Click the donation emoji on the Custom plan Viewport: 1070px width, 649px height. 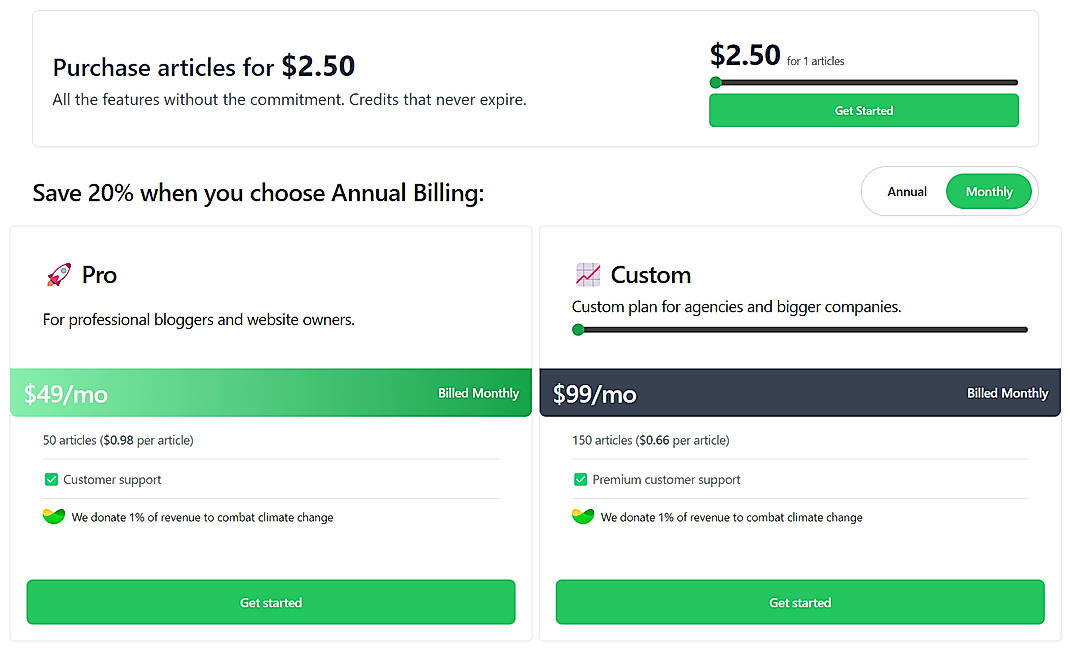582,517
